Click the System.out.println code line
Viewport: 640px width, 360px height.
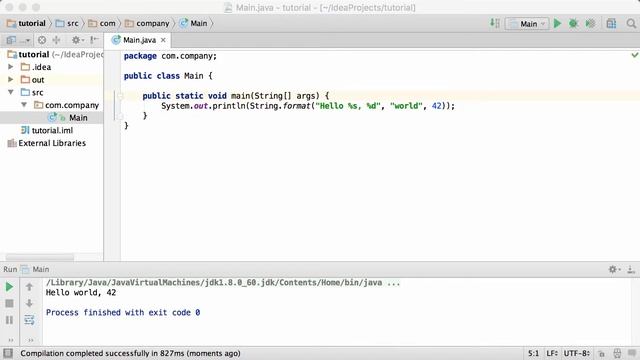(308, 106)
